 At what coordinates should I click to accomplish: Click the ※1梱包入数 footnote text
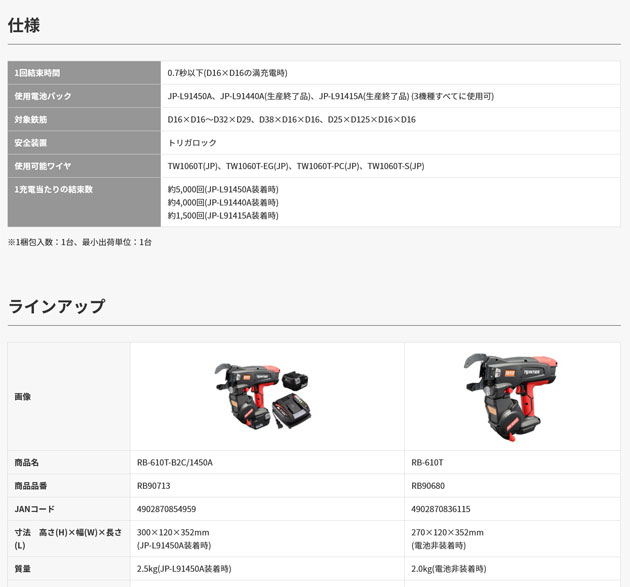pos(80,242)
